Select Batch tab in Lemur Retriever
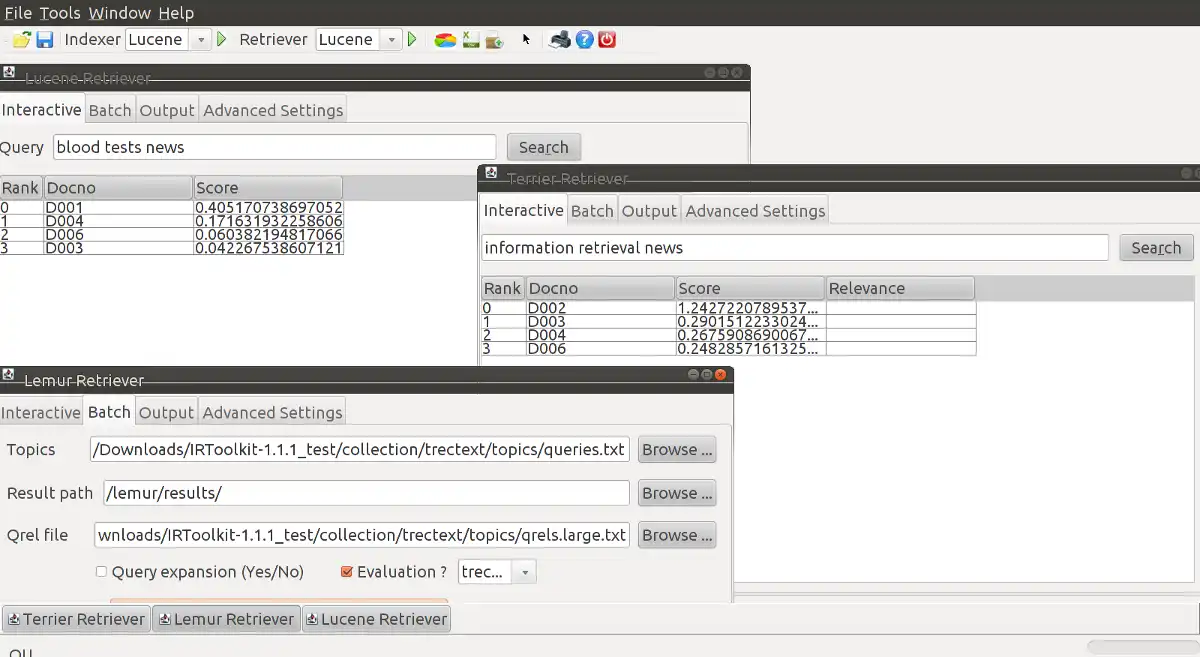 109,412
